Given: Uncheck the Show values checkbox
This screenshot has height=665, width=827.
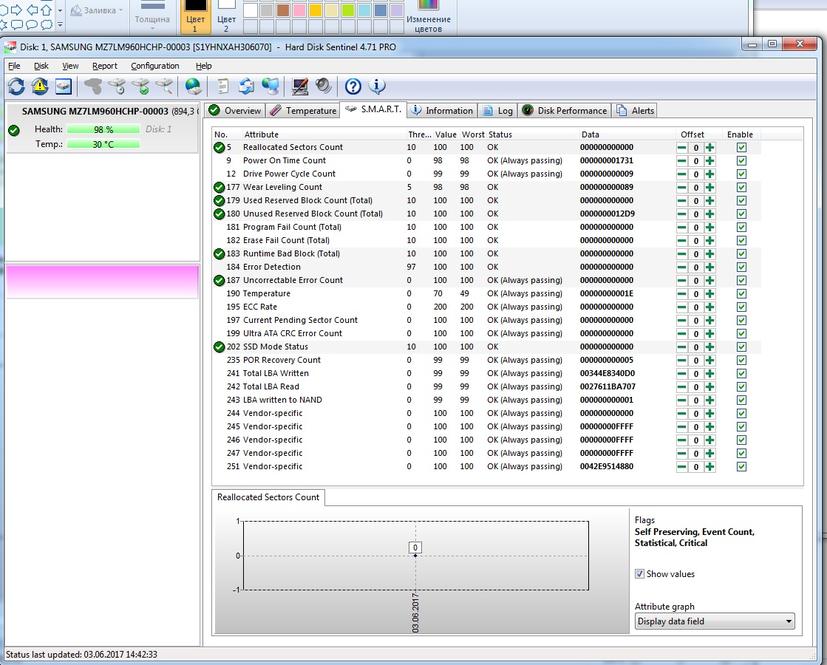Looking at the screenshot, I should coord(639,574).
